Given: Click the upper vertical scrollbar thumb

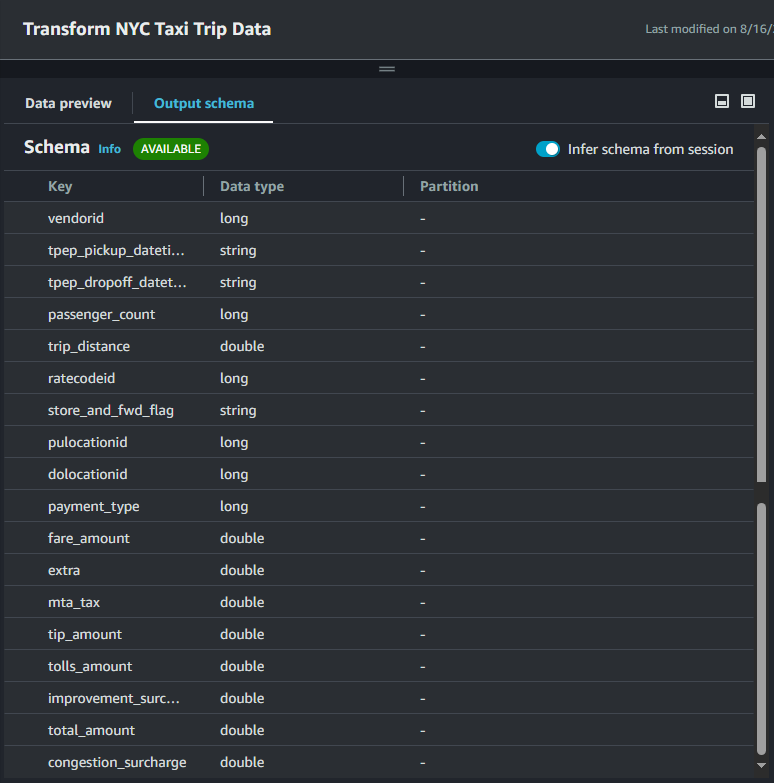Looking at the screenshot, I should point(761,315).
